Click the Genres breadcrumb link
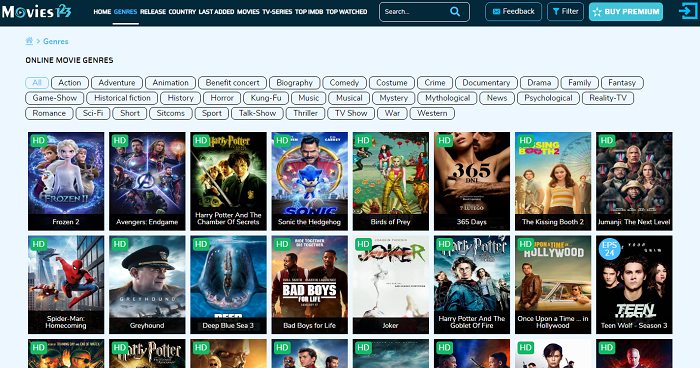Image resolution: width=700 pixels, height=368 pixels. (x=56, y=41)
